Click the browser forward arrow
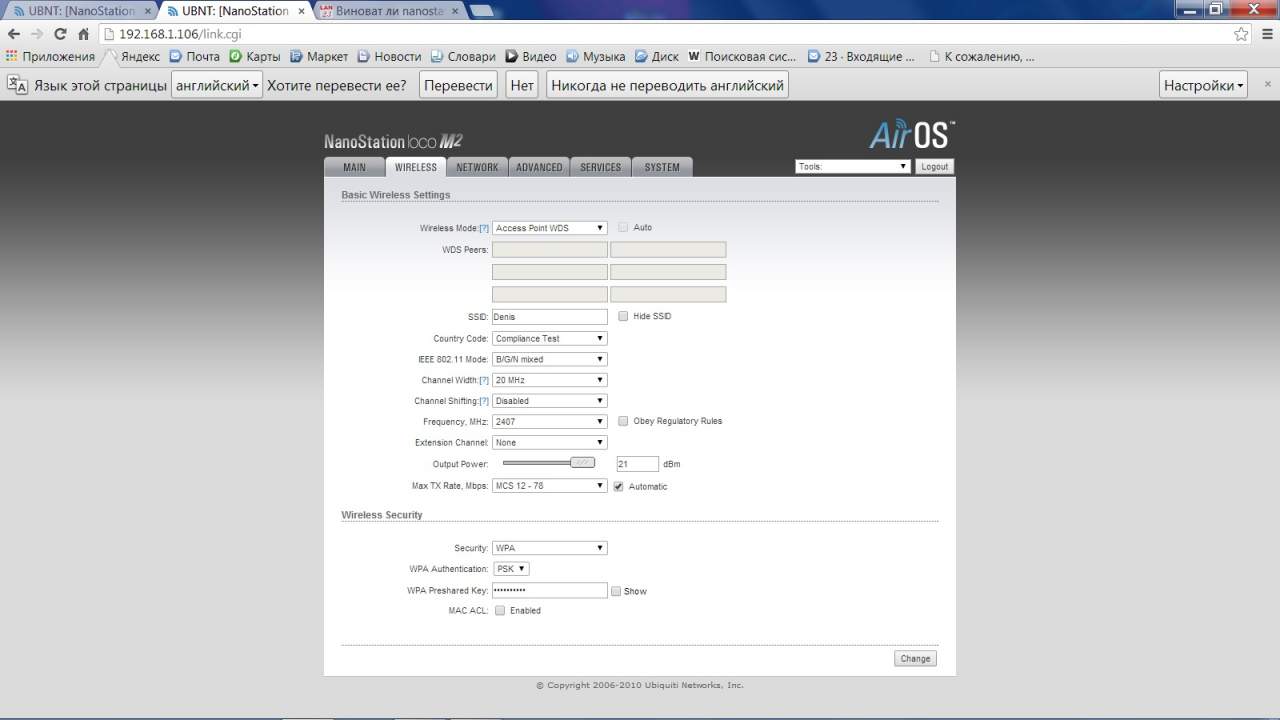The width and height of the screenshot is (1280, 720). 37,34
